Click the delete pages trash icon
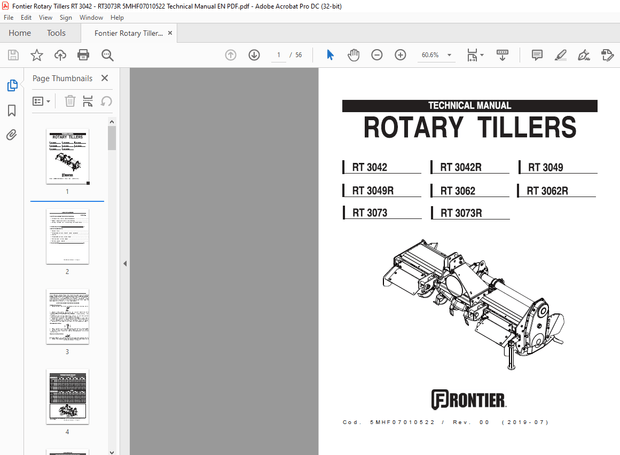 click(70, 101)
